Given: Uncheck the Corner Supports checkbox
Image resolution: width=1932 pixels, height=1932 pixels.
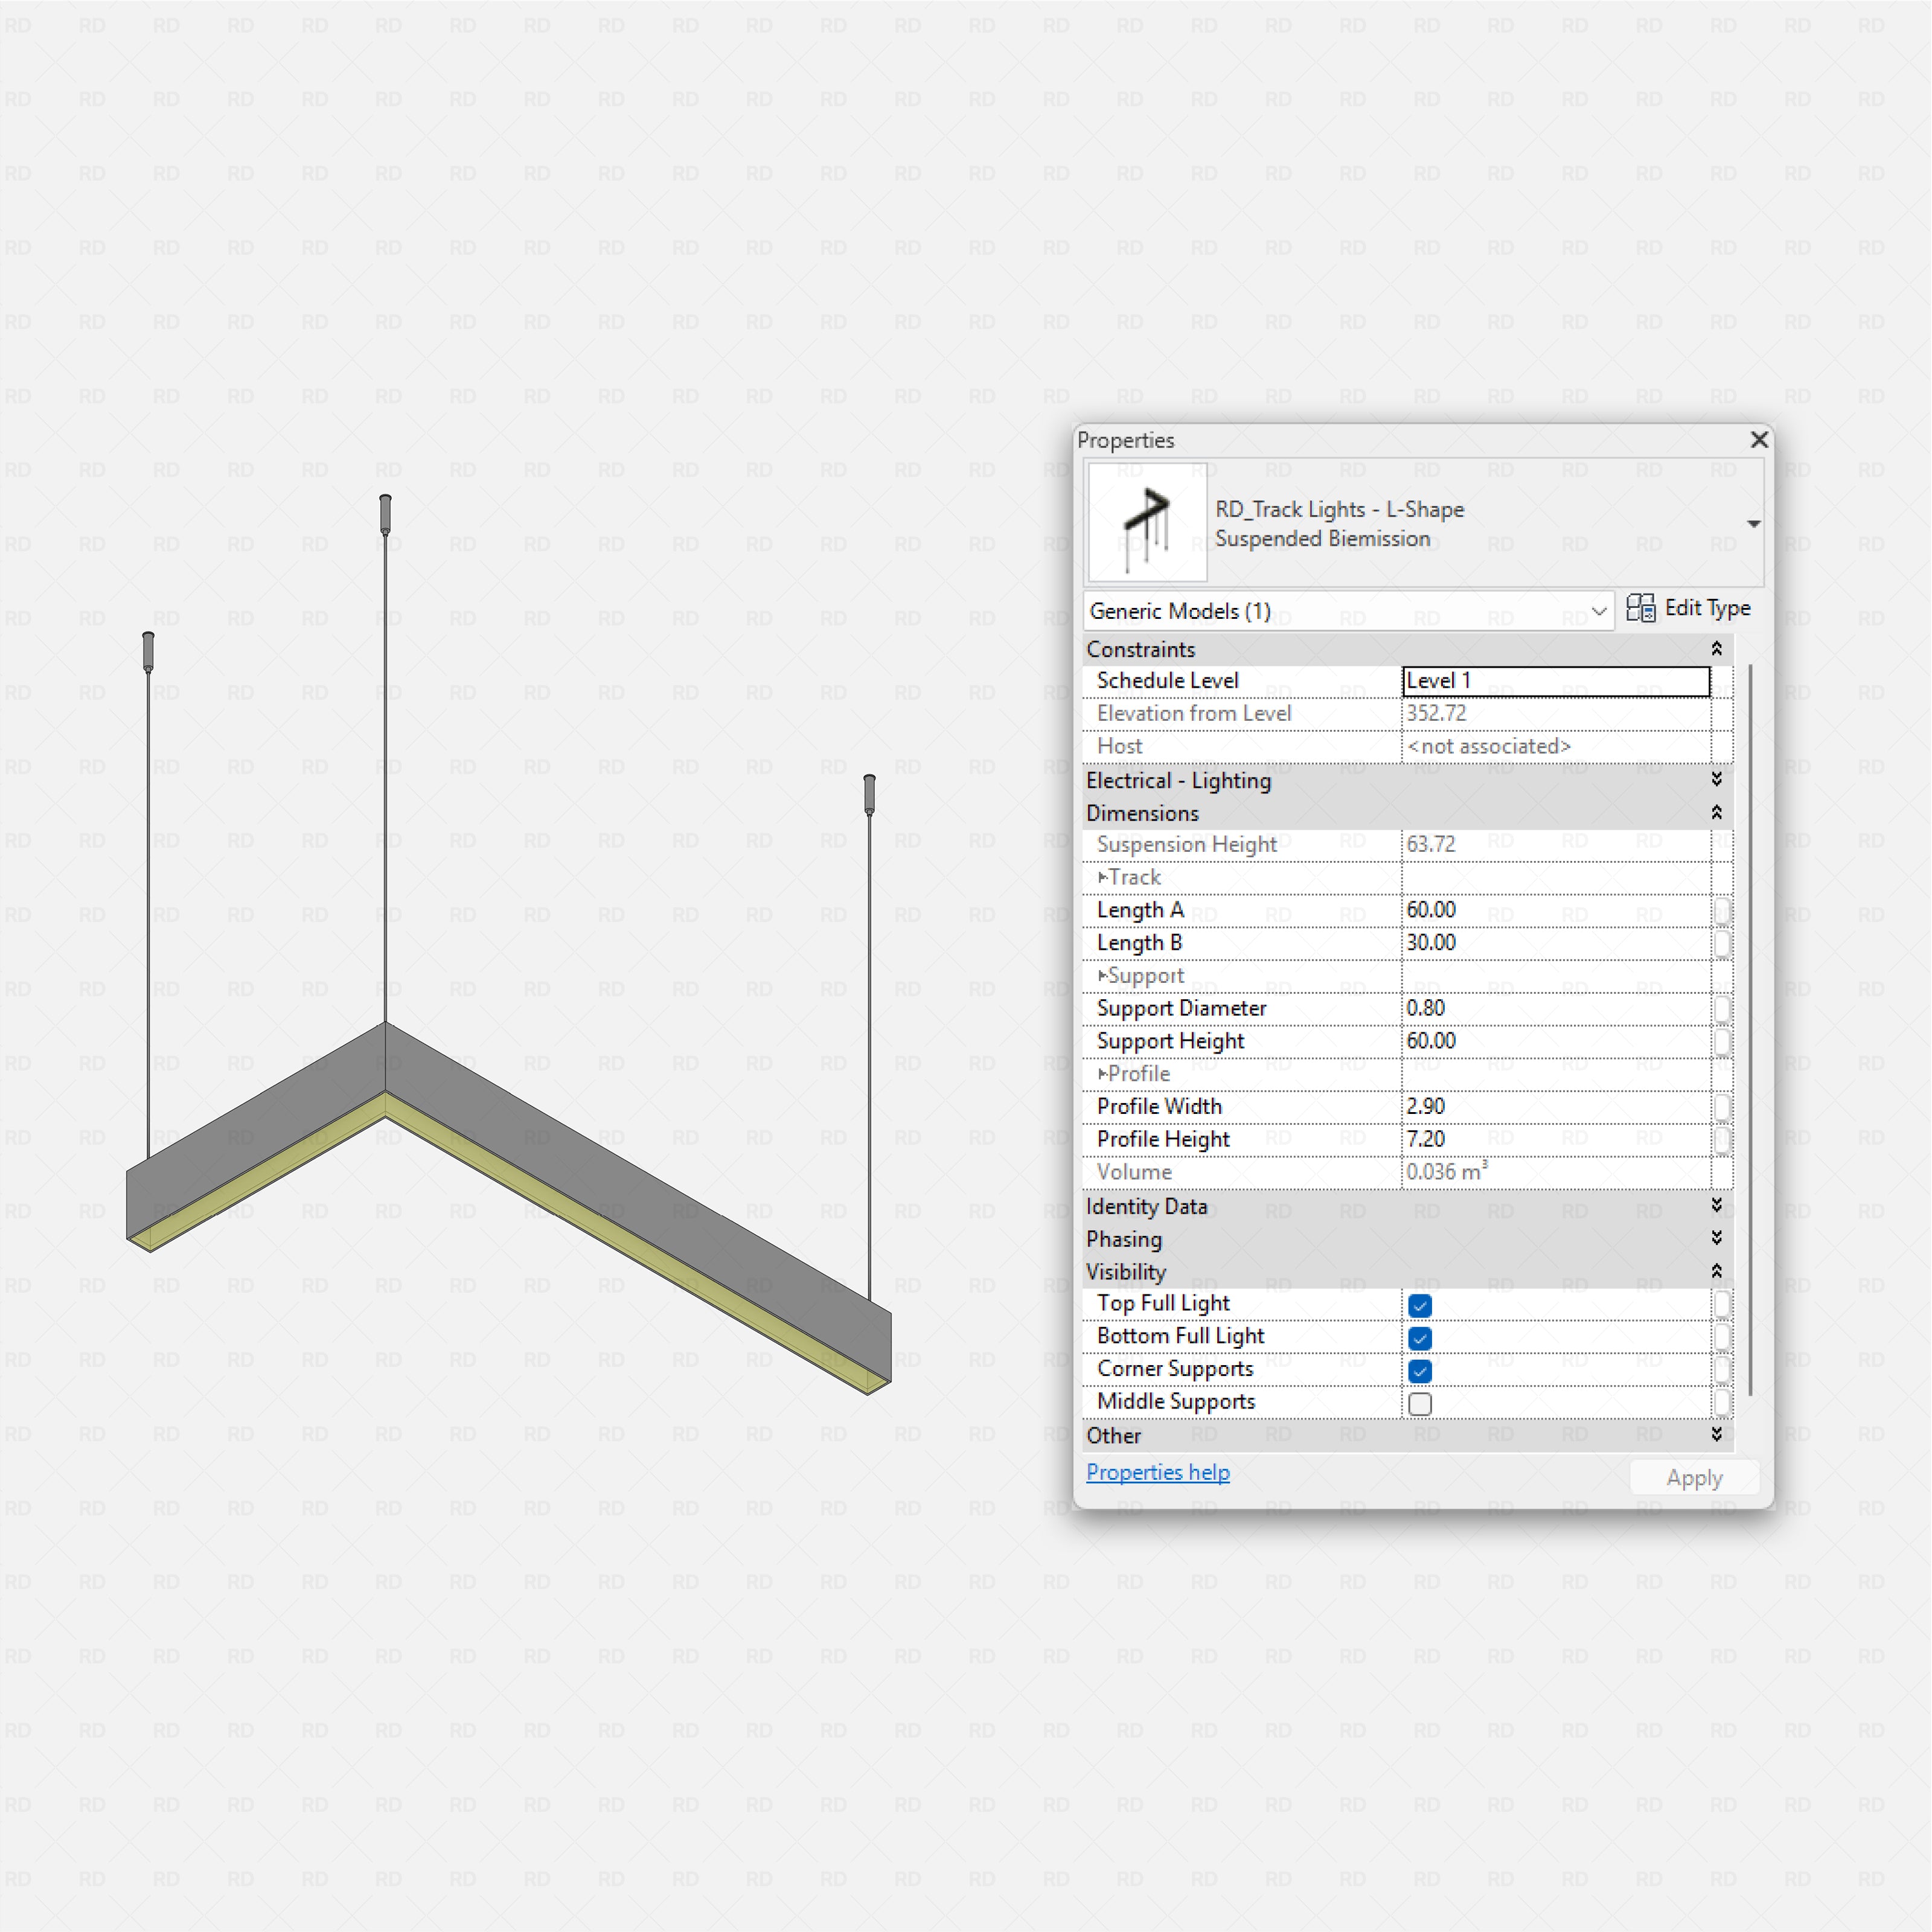Looking at the screenshot, I should (x=1419, y=1371).
